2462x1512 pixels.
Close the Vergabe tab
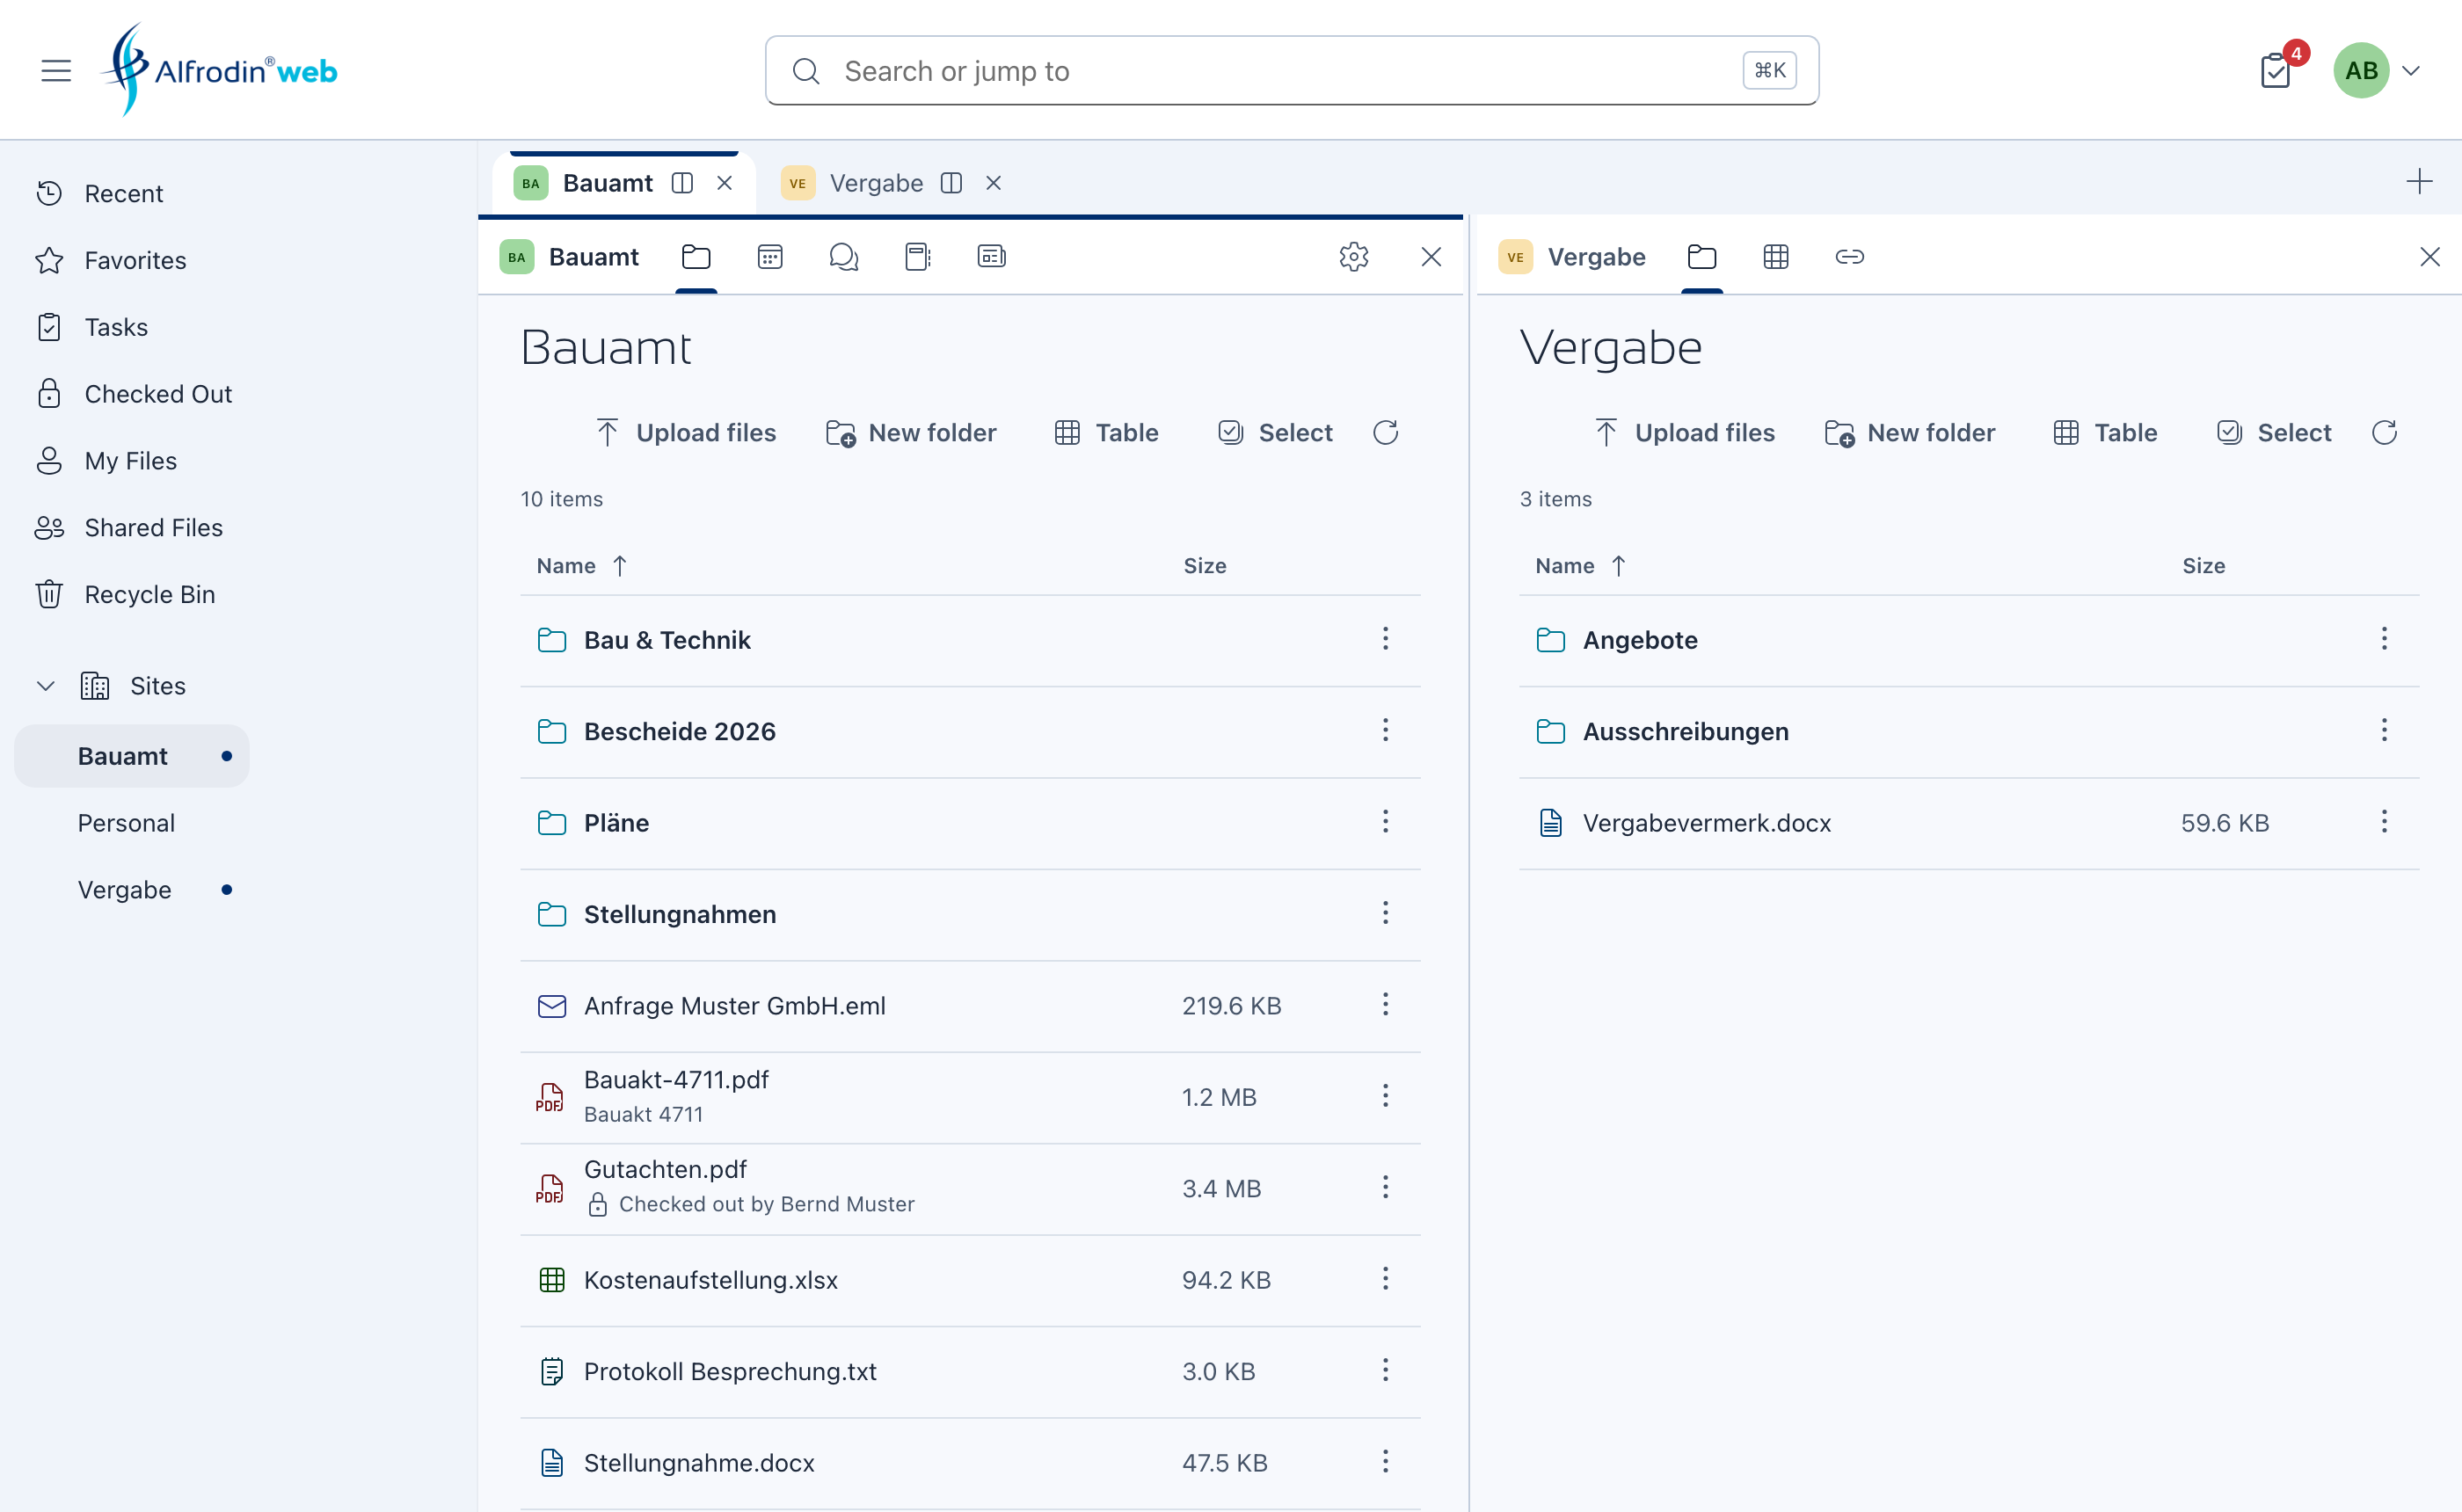(x=993, y=183)
